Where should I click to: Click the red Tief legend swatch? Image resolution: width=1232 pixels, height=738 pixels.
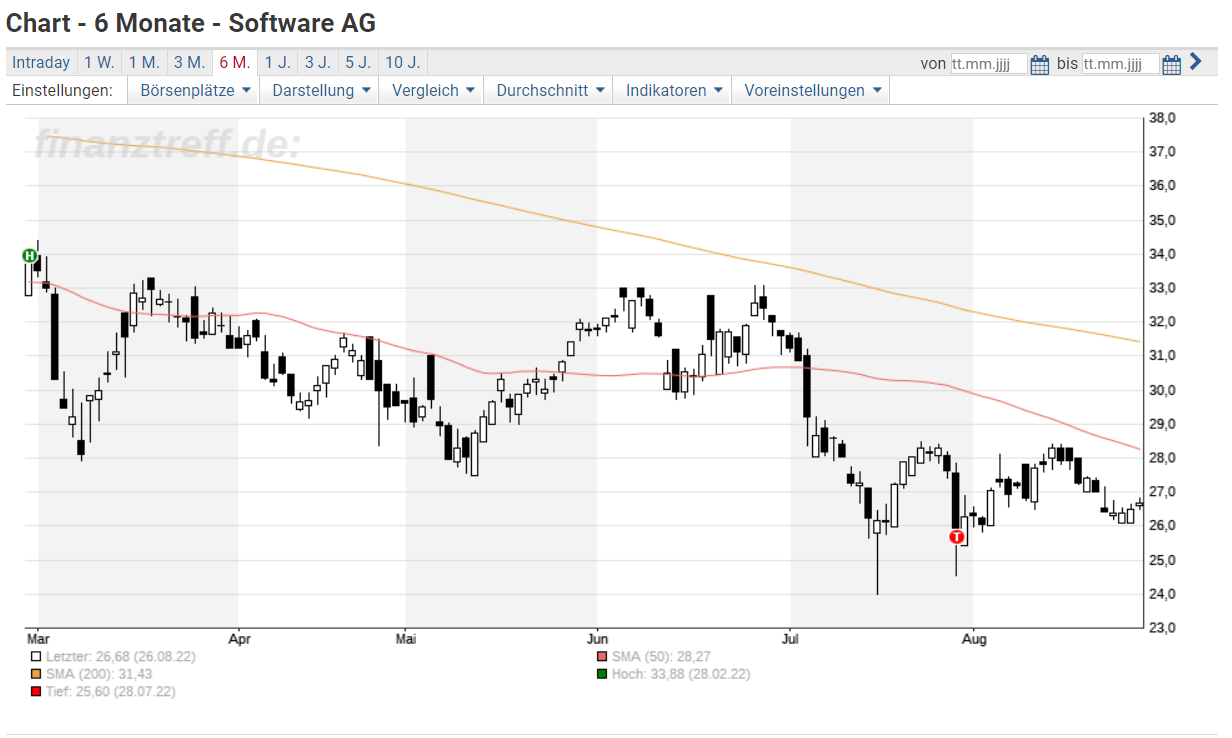click(36, 691)
